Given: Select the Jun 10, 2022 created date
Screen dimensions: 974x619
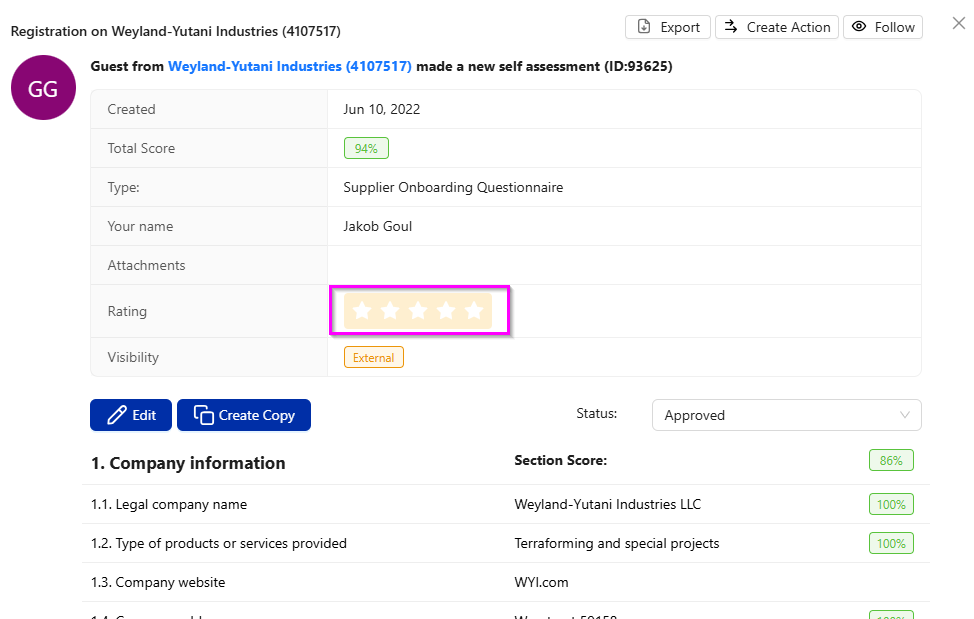Looking at the screenshot, I should (x=381, y=109).
